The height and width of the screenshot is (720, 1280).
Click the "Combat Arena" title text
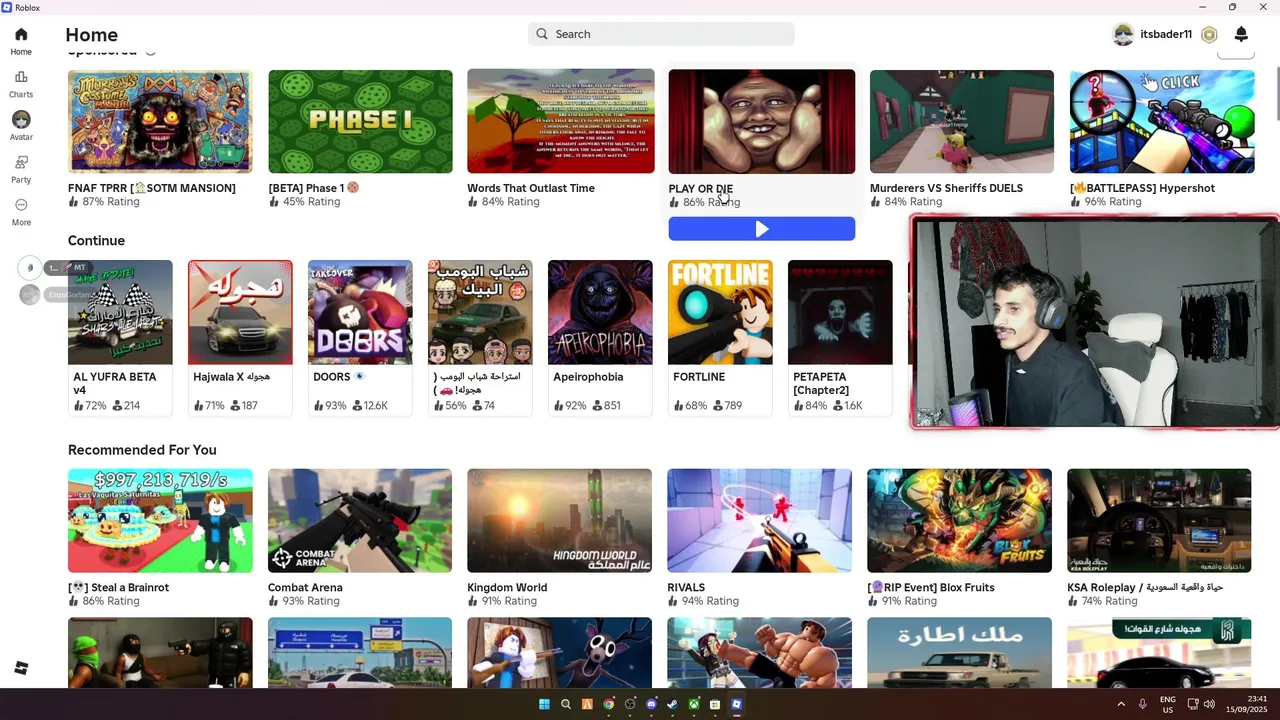point(305,588)
